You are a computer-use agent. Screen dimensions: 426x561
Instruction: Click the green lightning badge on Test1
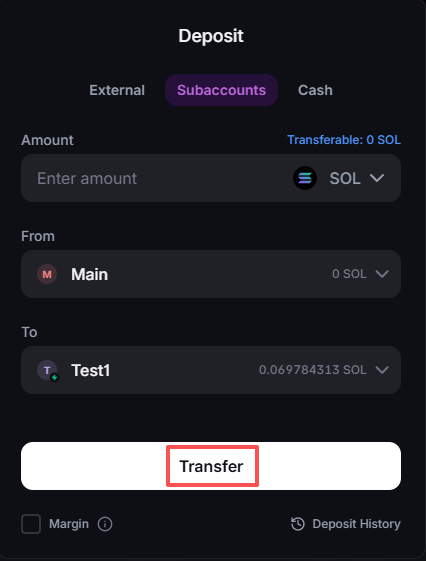pos(54,377)
